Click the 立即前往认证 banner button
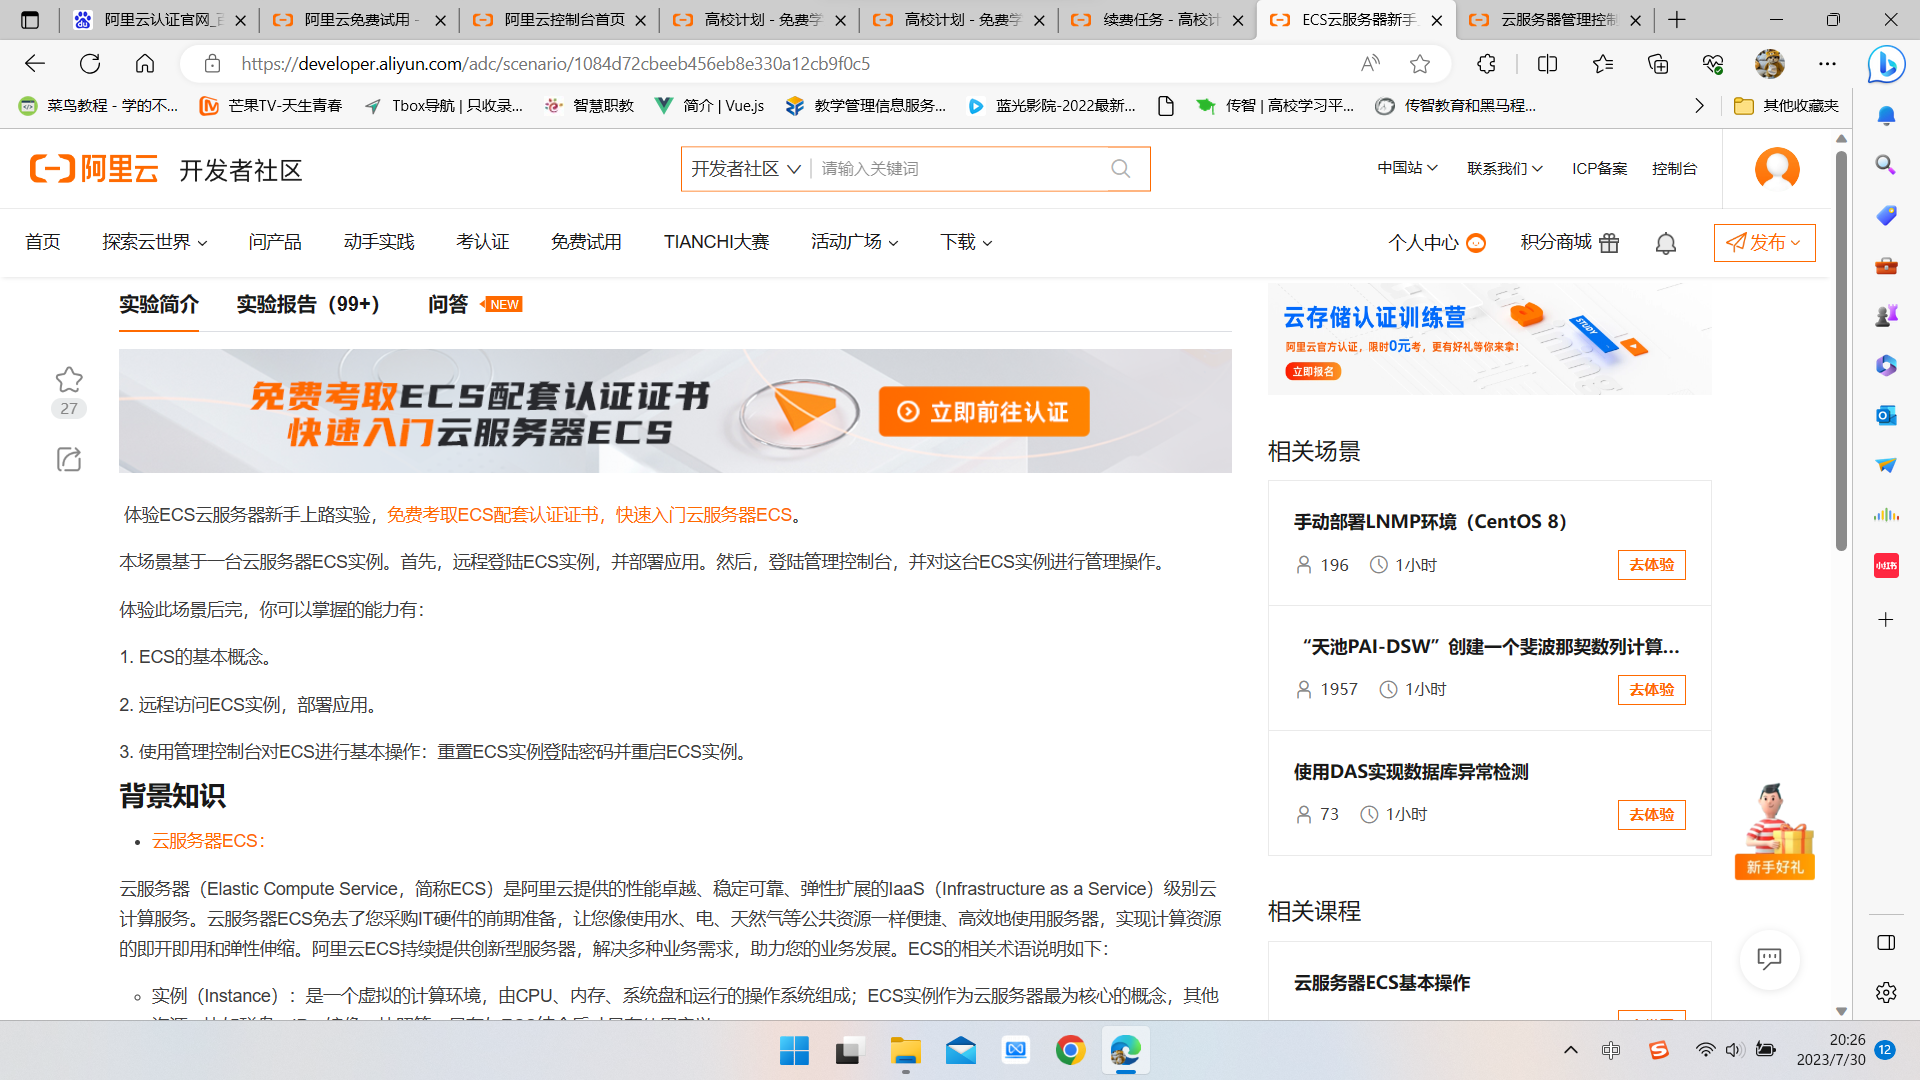 click(984, 412)
